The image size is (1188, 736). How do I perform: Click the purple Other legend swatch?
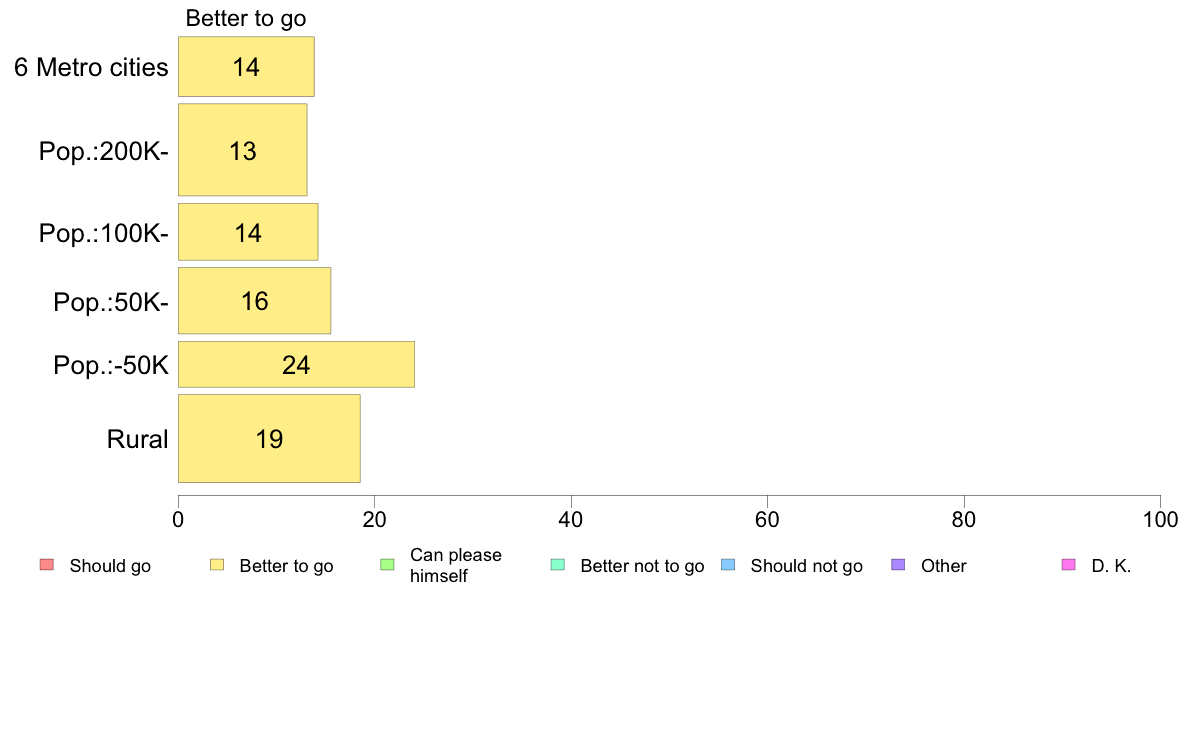click(899, 565)
